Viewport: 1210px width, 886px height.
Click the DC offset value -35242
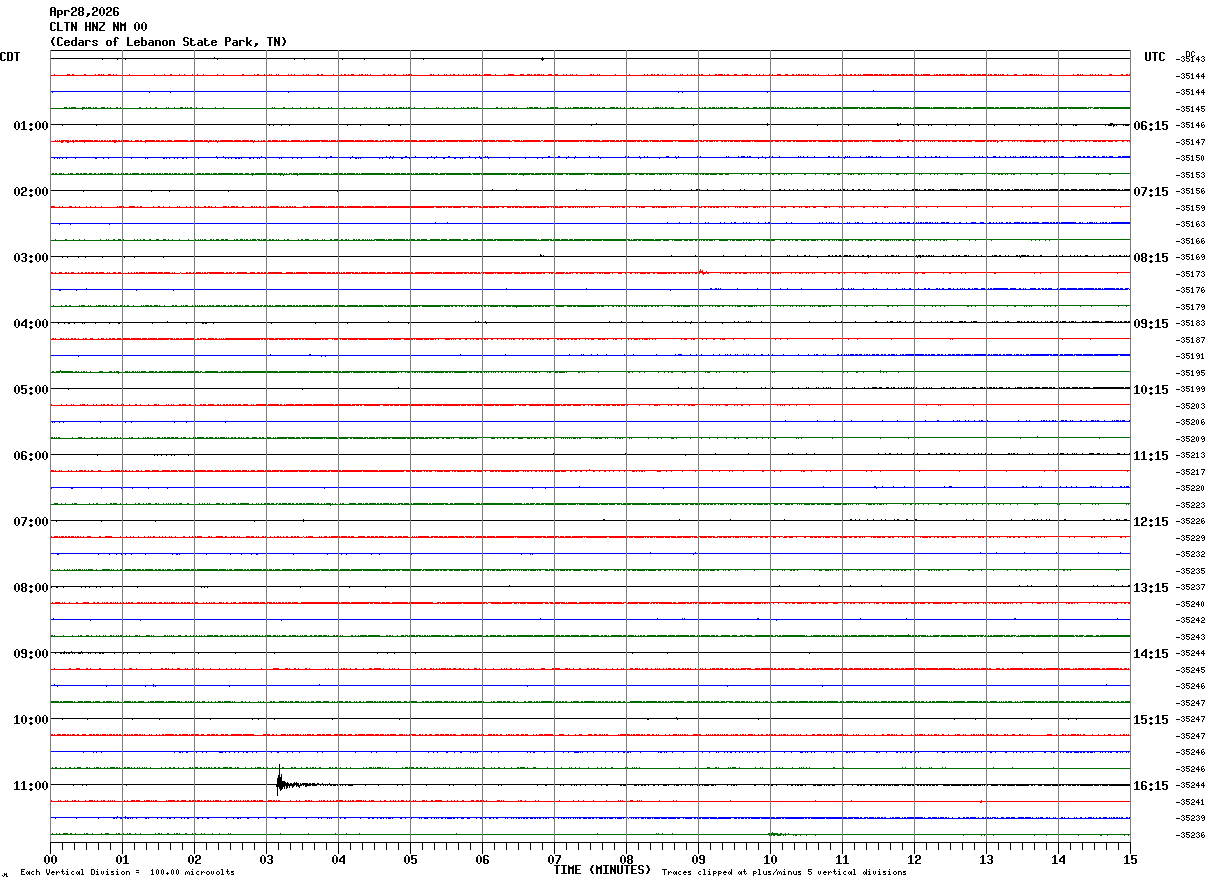pyautogui.click(x=1190, y=621)
